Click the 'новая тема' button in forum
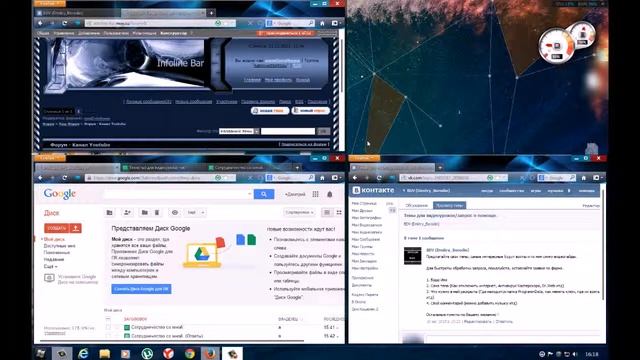The width and height of the screenshot is (640, 360). (x=270, y=111)
